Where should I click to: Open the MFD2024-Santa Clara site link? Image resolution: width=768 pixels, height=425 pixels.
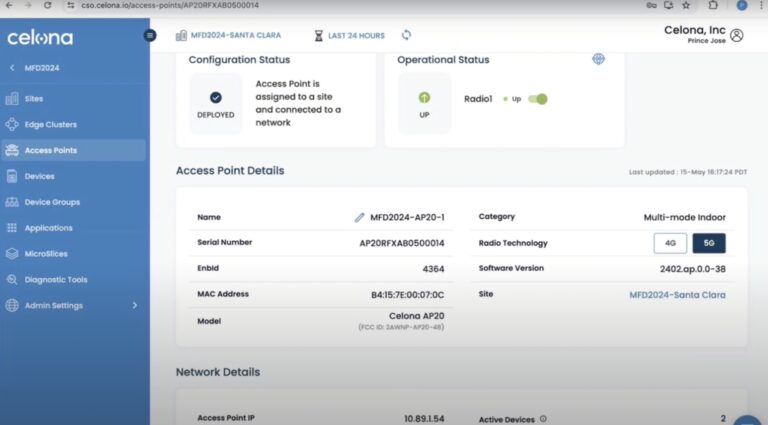677,295
